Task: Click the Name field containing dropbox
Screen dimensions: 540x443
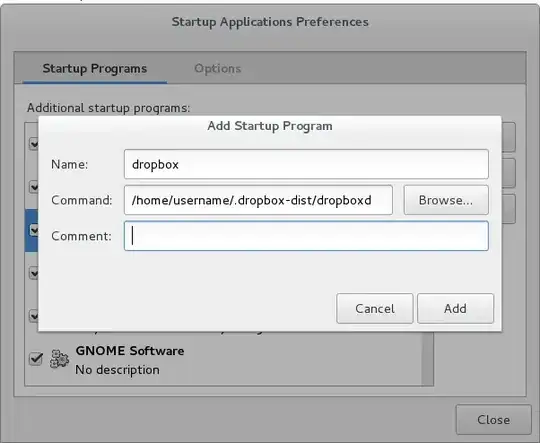Action: pyautogui.click(x=306, y=164)
